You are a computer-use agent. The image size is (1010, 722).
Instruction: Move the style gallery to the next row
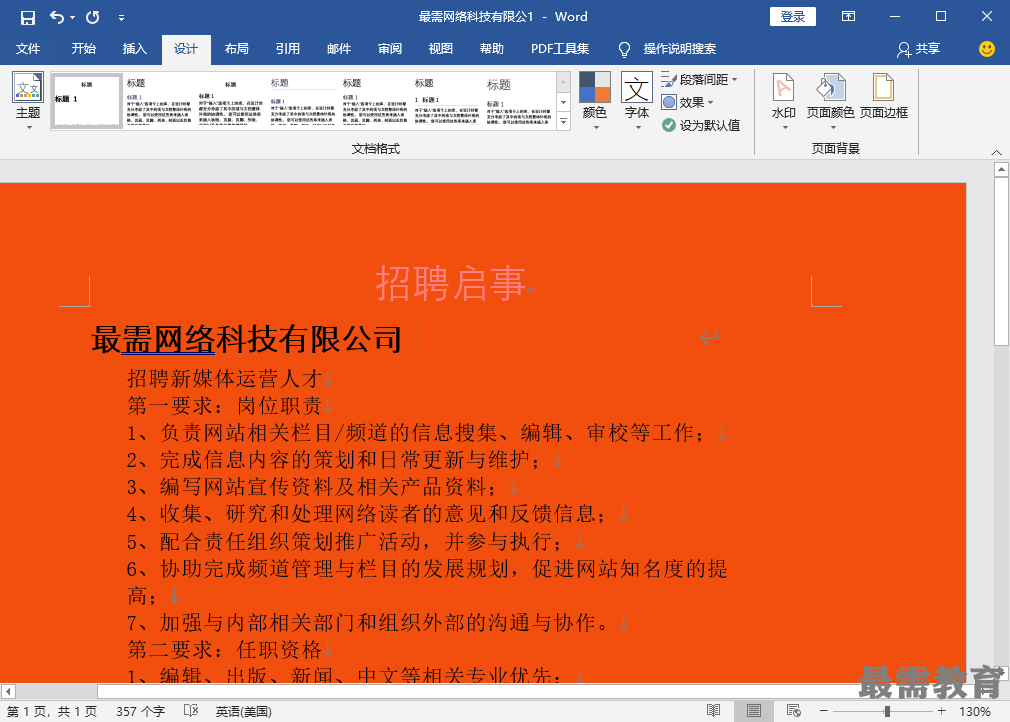point(563,102)
